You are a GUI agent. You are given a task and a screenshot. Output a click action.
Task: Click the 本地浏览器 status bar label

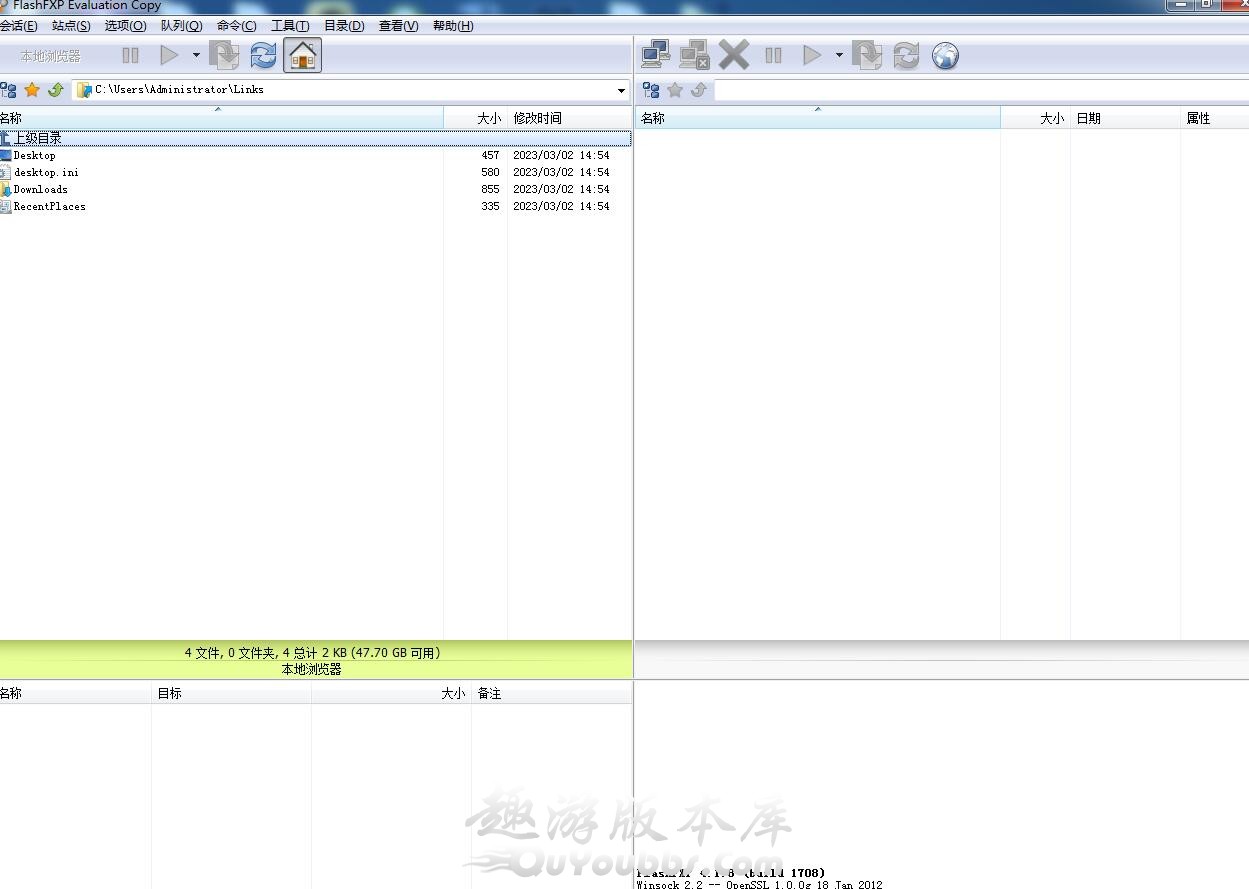click(x=312, y=669)
